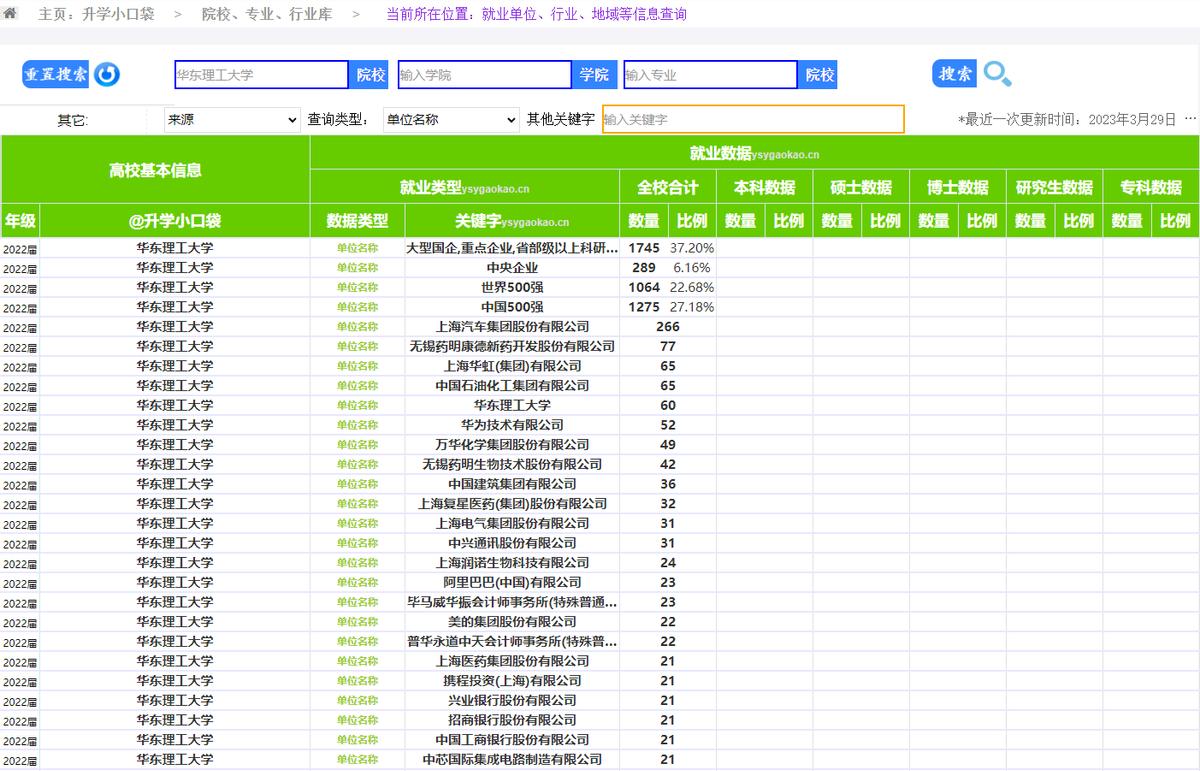Screen dimensions: 1200x771
Task: Click the 院校 button beside the 输入专业 field
Action: pos(819,75)
